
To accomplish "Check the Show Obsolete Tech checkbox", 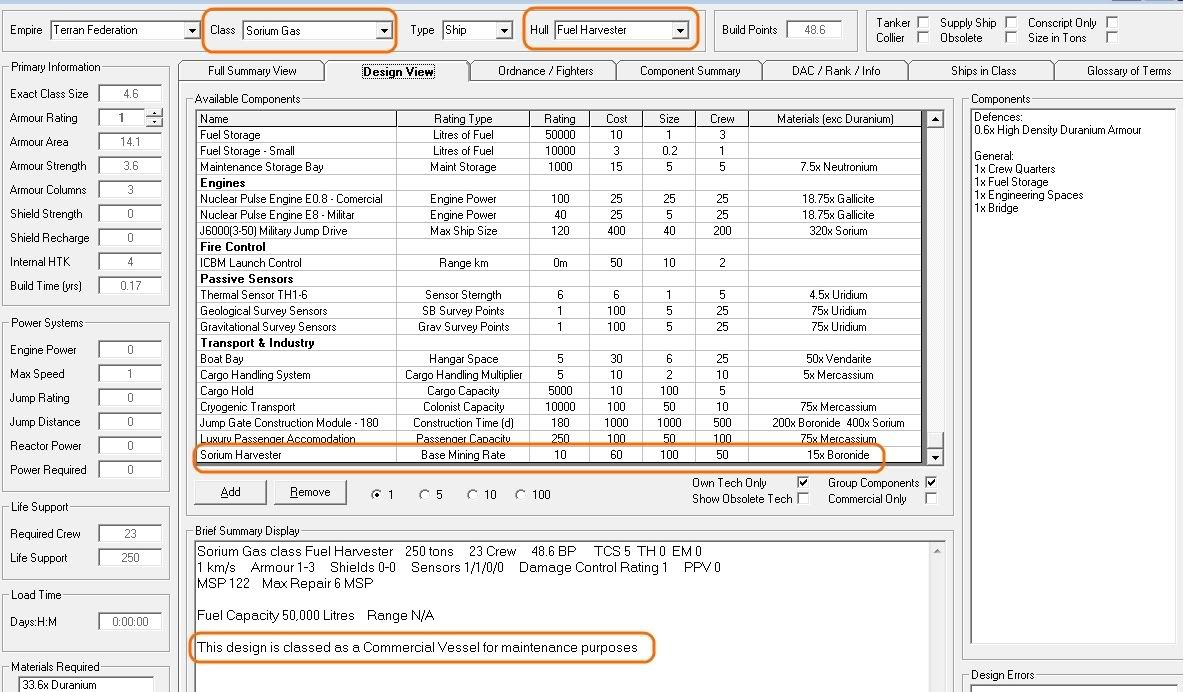I will point(803,498).
